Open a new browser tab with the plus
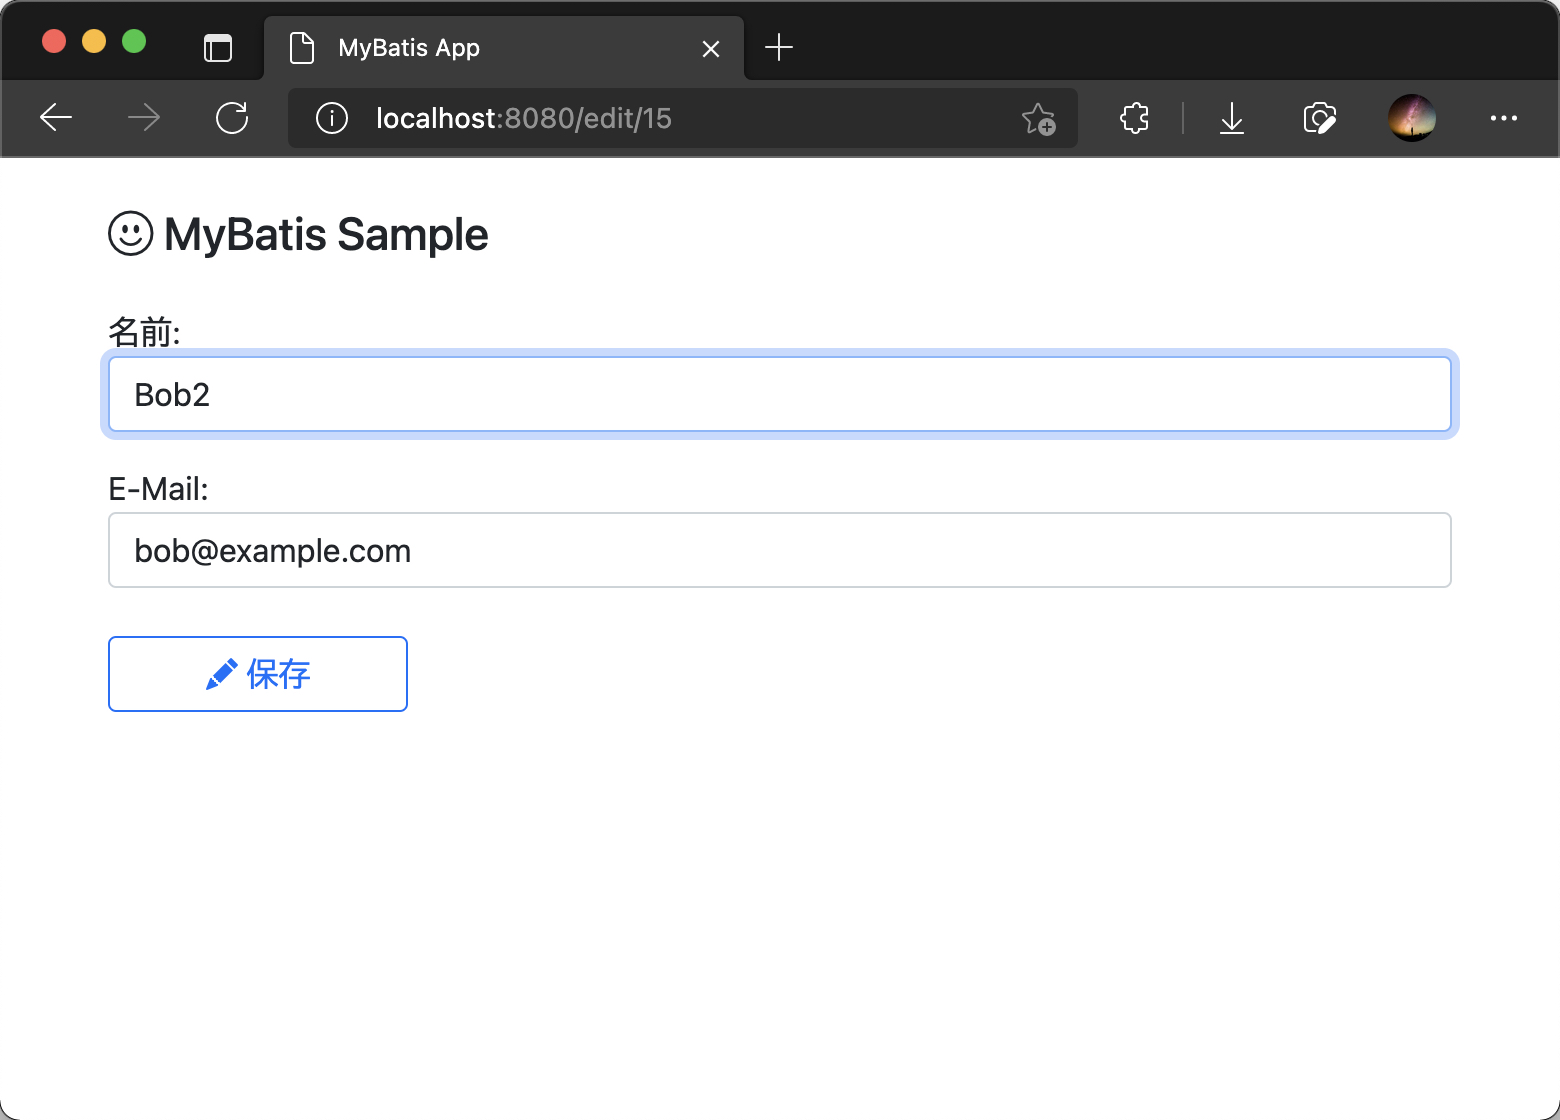The height and width of the screenshot is (1120, 1560). tap(779, 47)
